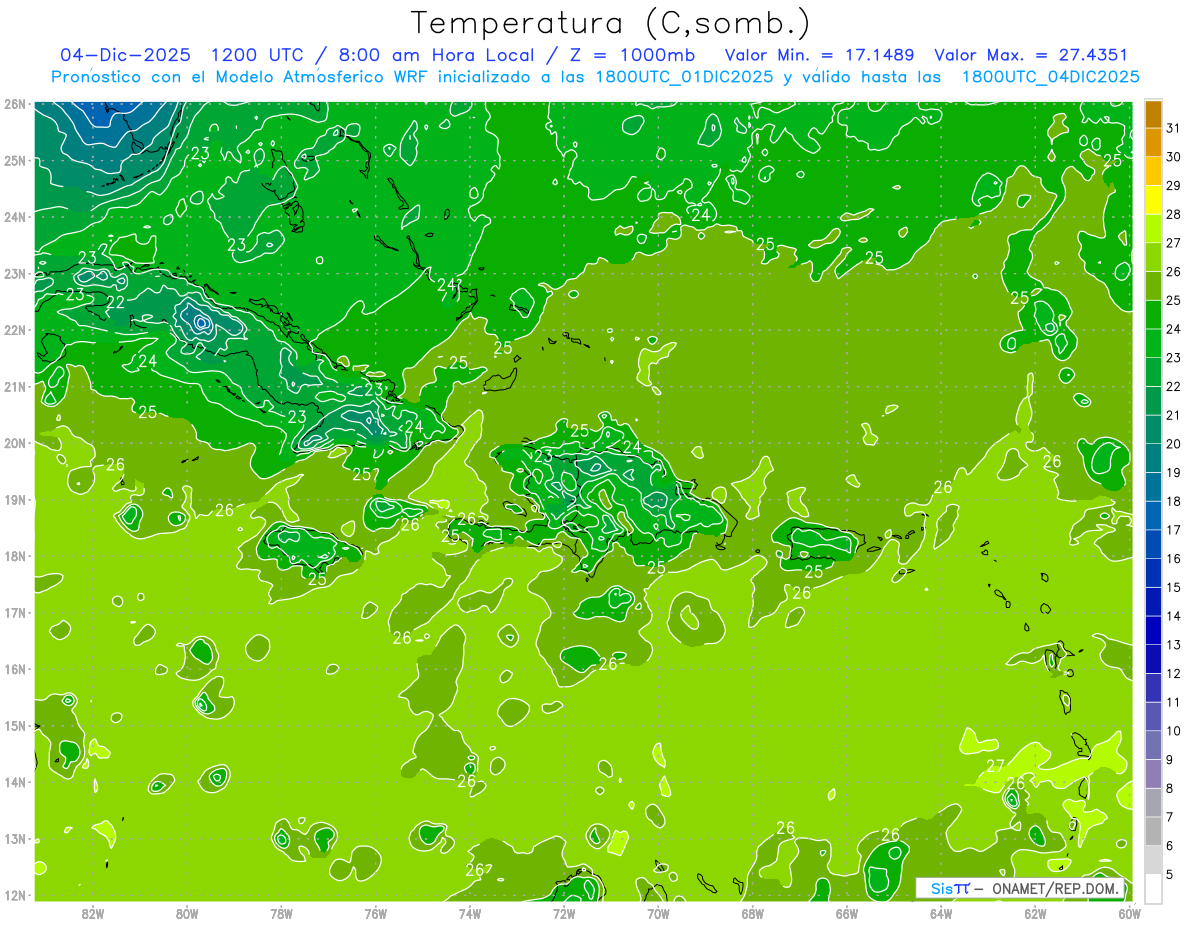1200x927 pixels.
Task: Click the Pronostico con el Modelo Atmosferico WRF line
Action: [x=596, y=77]
